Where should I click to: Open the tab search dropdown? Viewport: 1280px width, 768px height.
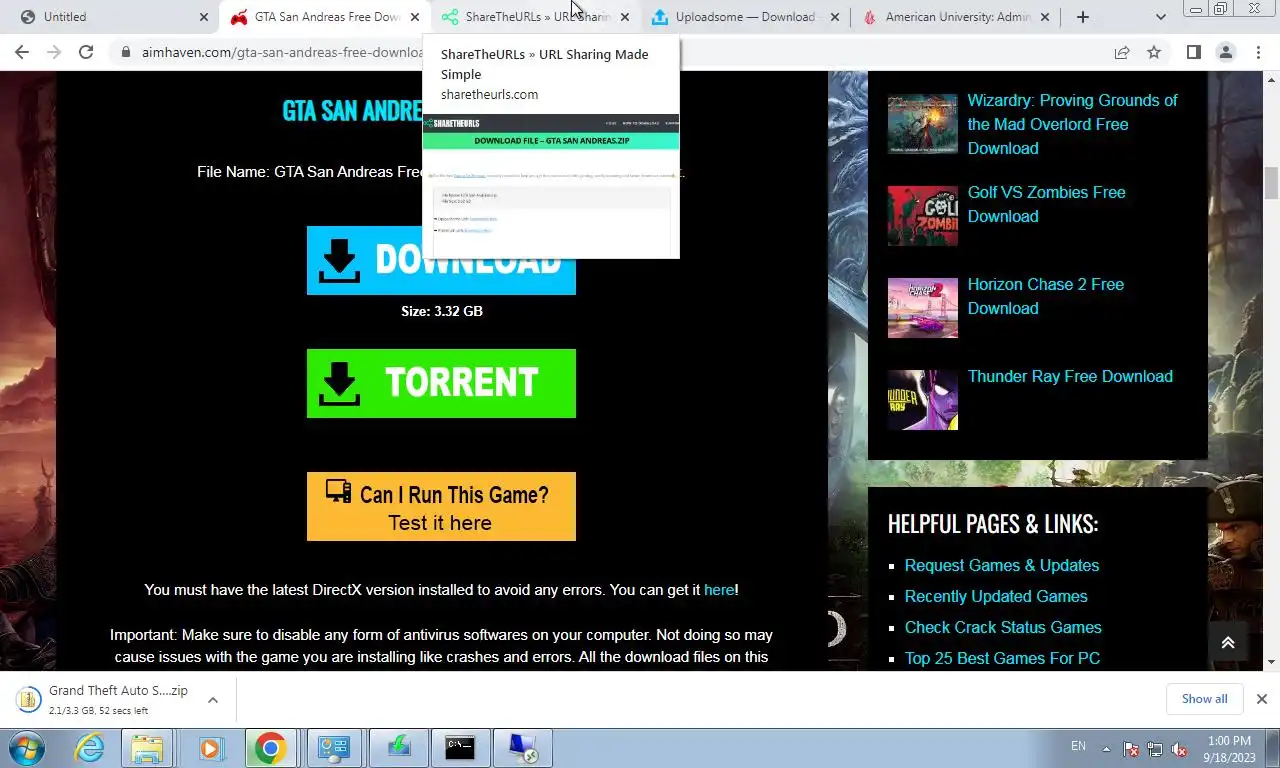1160,17
